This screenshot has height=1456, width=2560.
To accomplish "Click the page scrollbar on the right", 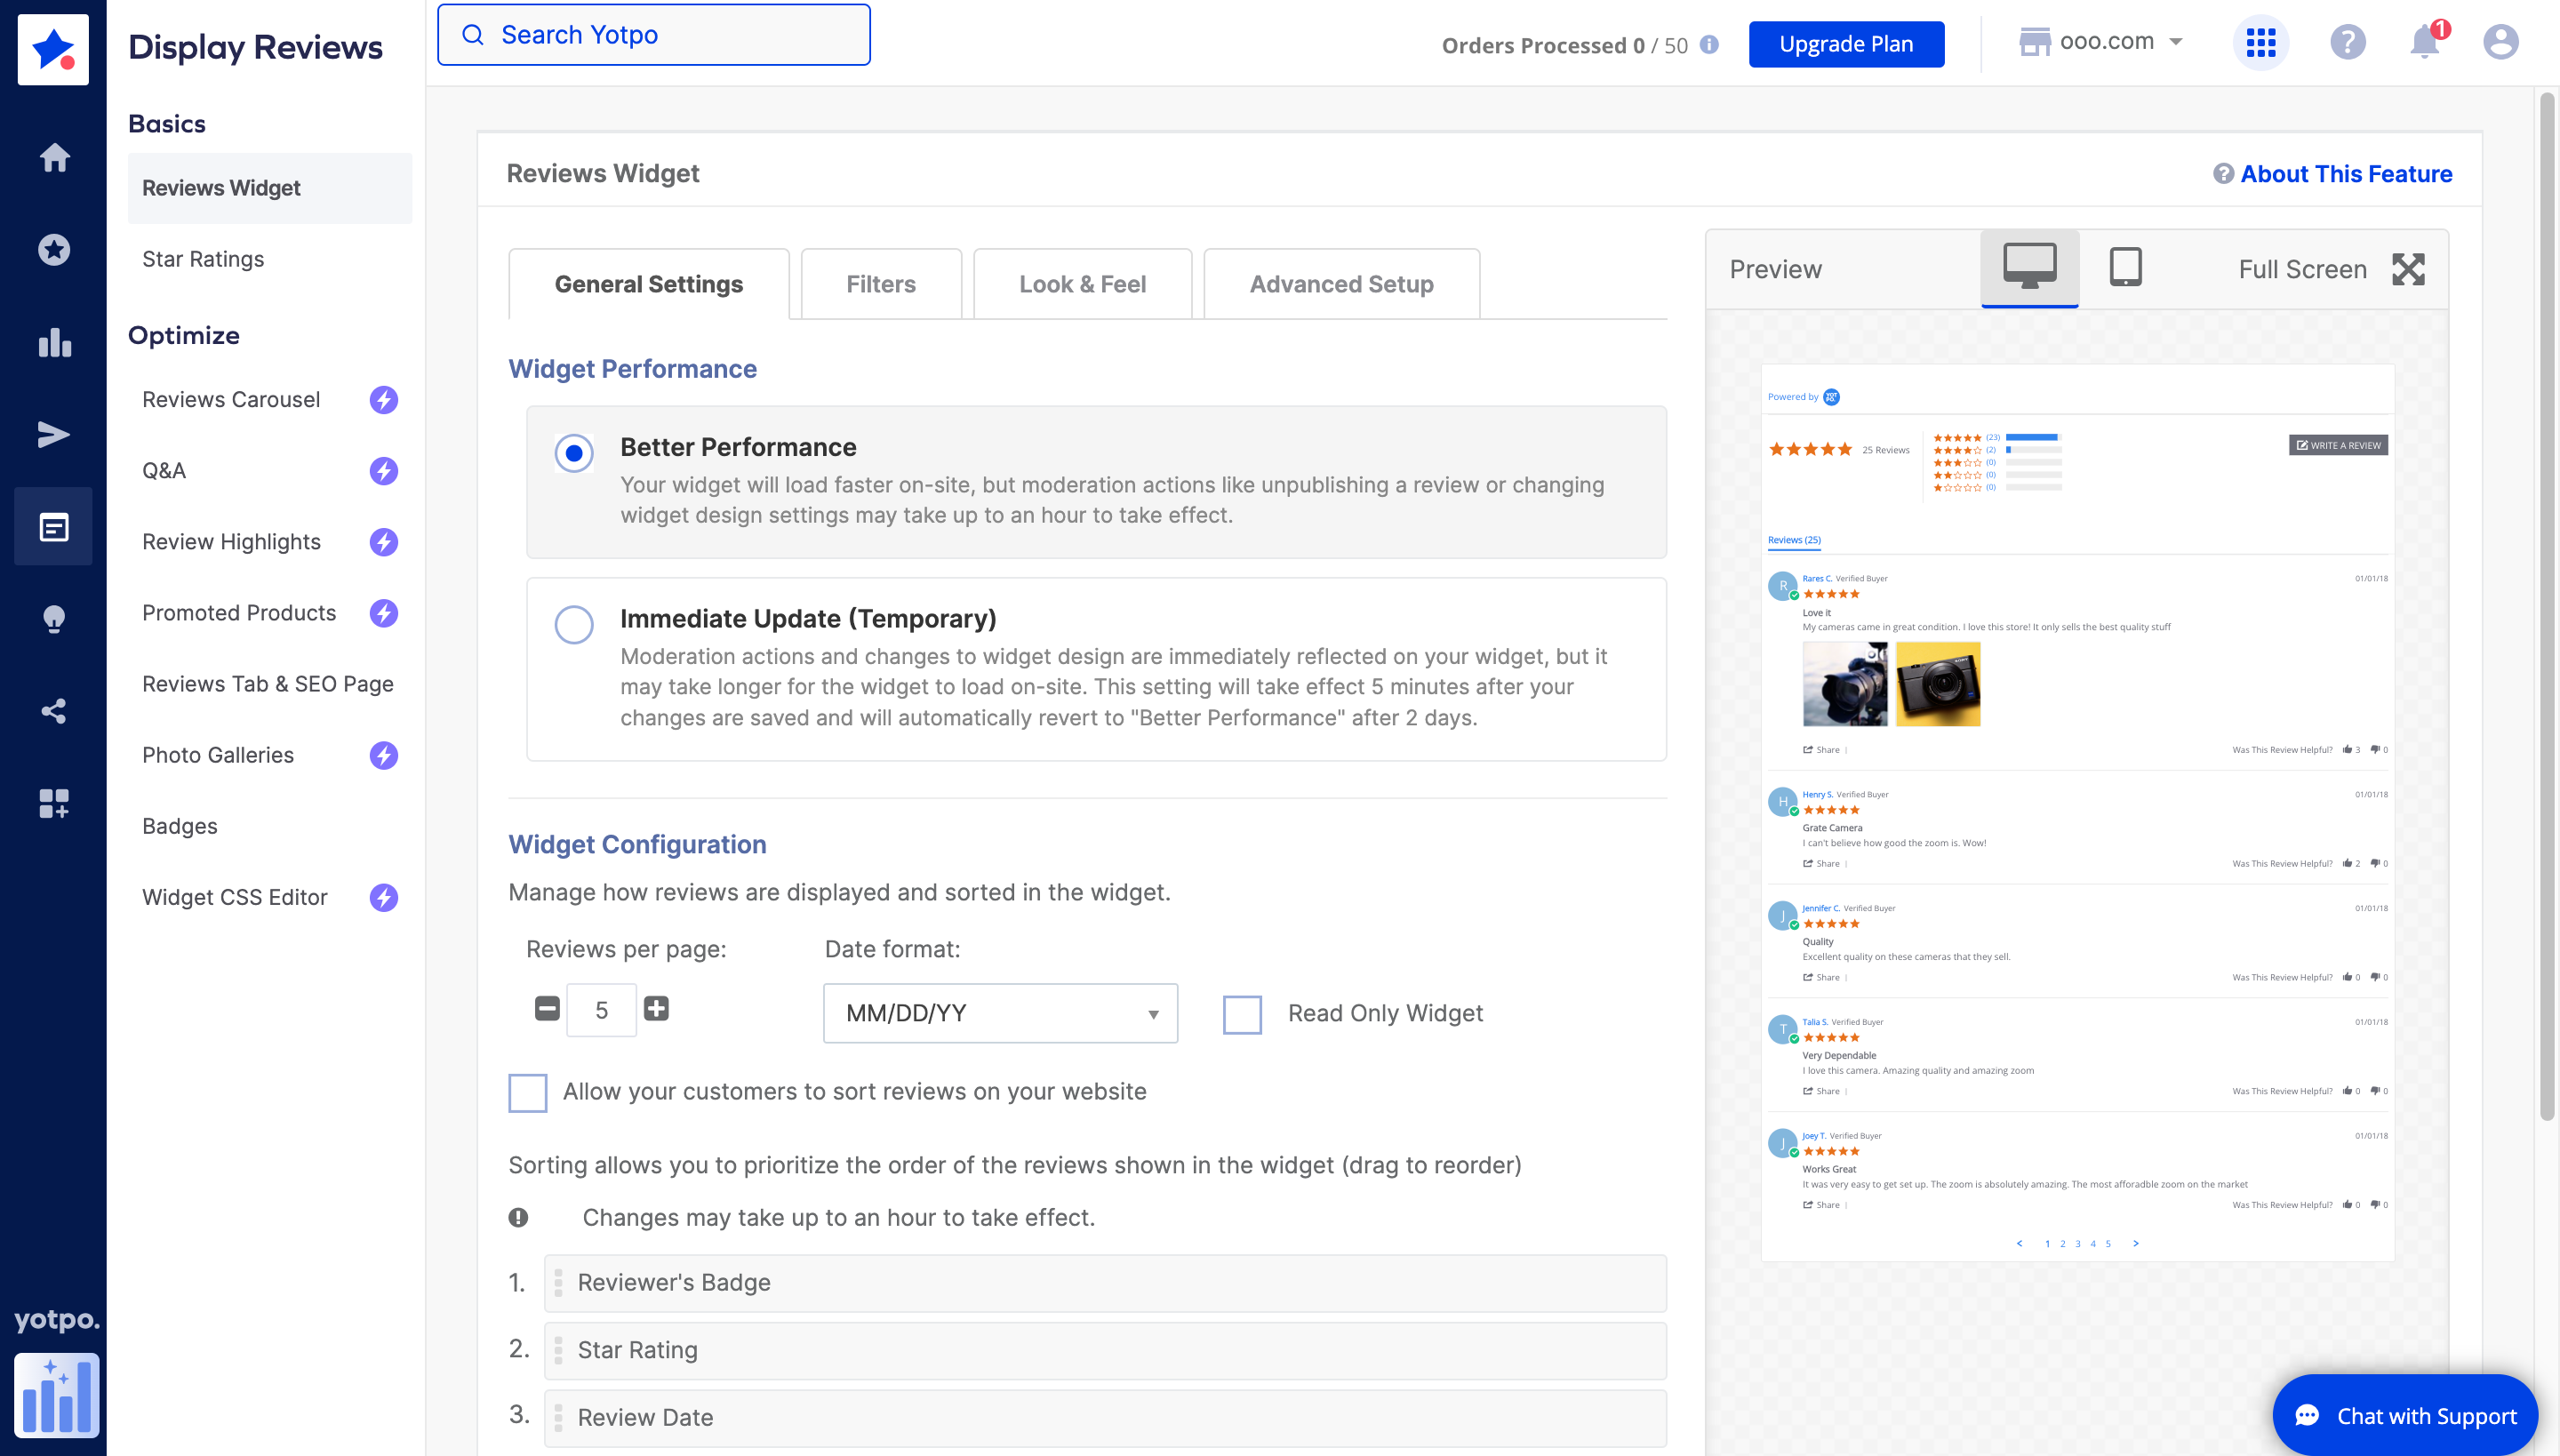I will point(2547,605).
